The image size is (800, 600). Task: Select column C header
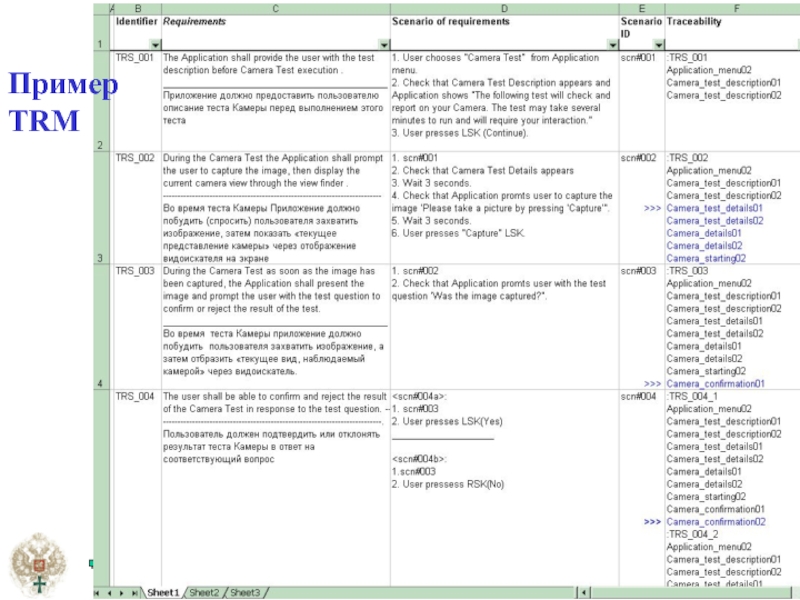point(275,8)
